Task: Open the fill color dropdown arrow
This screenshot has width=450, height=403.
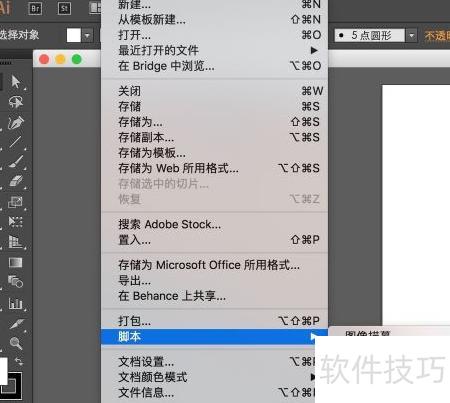Action: click(x=87, y=35)
